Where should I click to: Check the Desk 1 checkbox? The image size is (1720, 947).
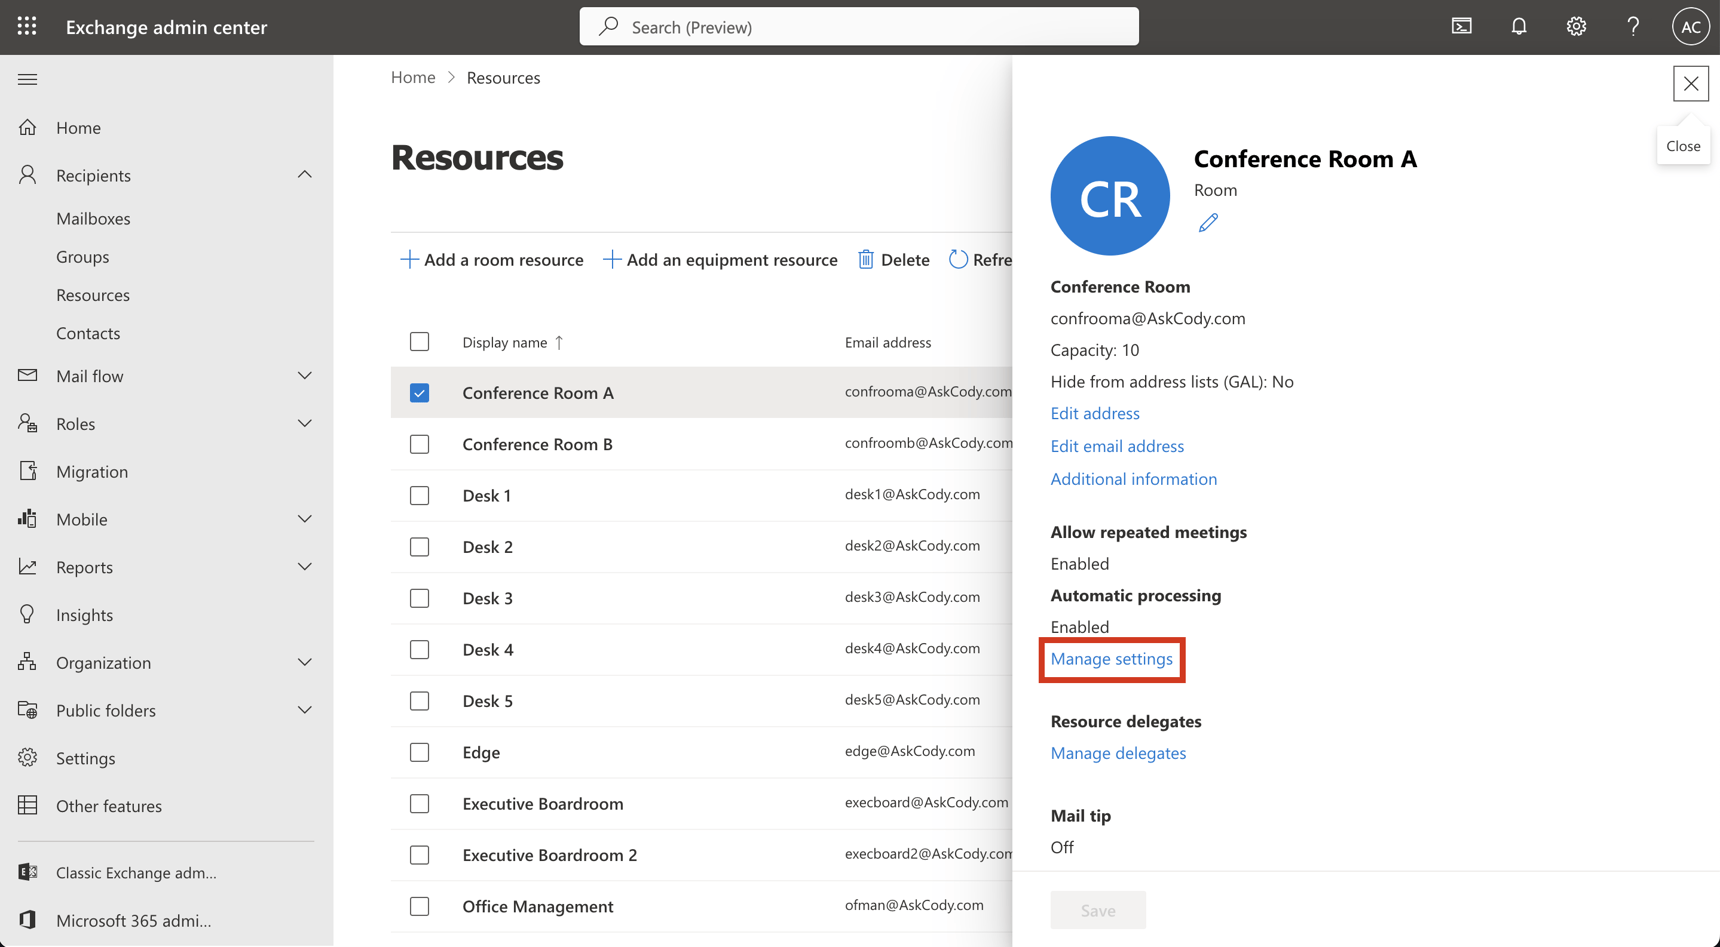coord(419,495)
